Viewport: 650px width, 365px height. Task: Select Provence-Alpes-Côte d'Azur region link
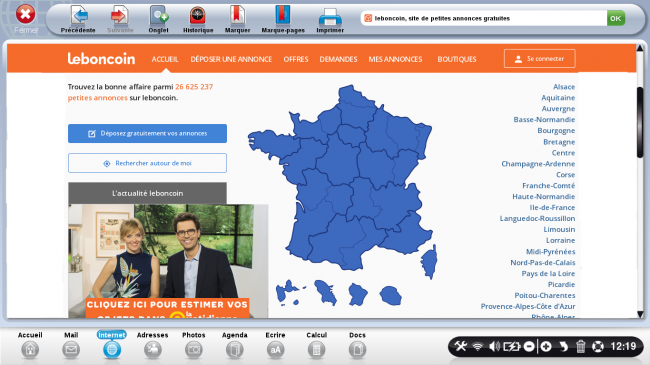point(528,307)
